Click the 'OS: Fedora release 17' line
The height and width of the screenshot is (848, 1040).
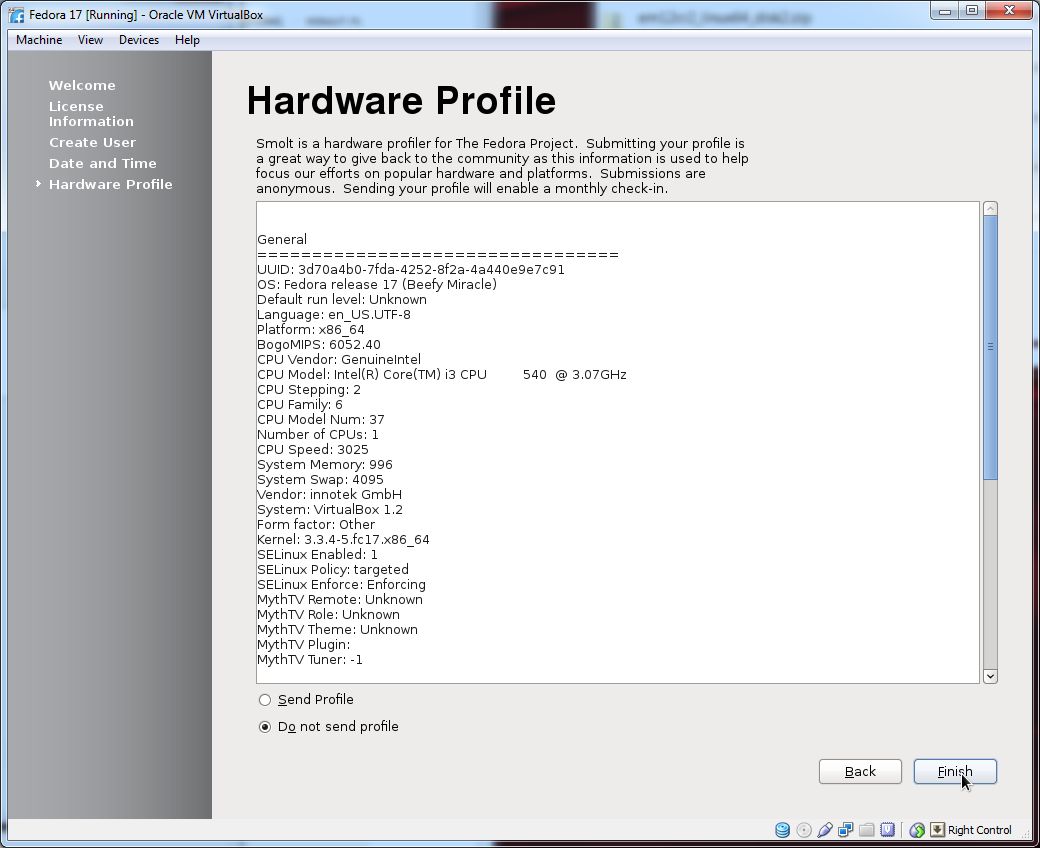click(x=377, y=284)
